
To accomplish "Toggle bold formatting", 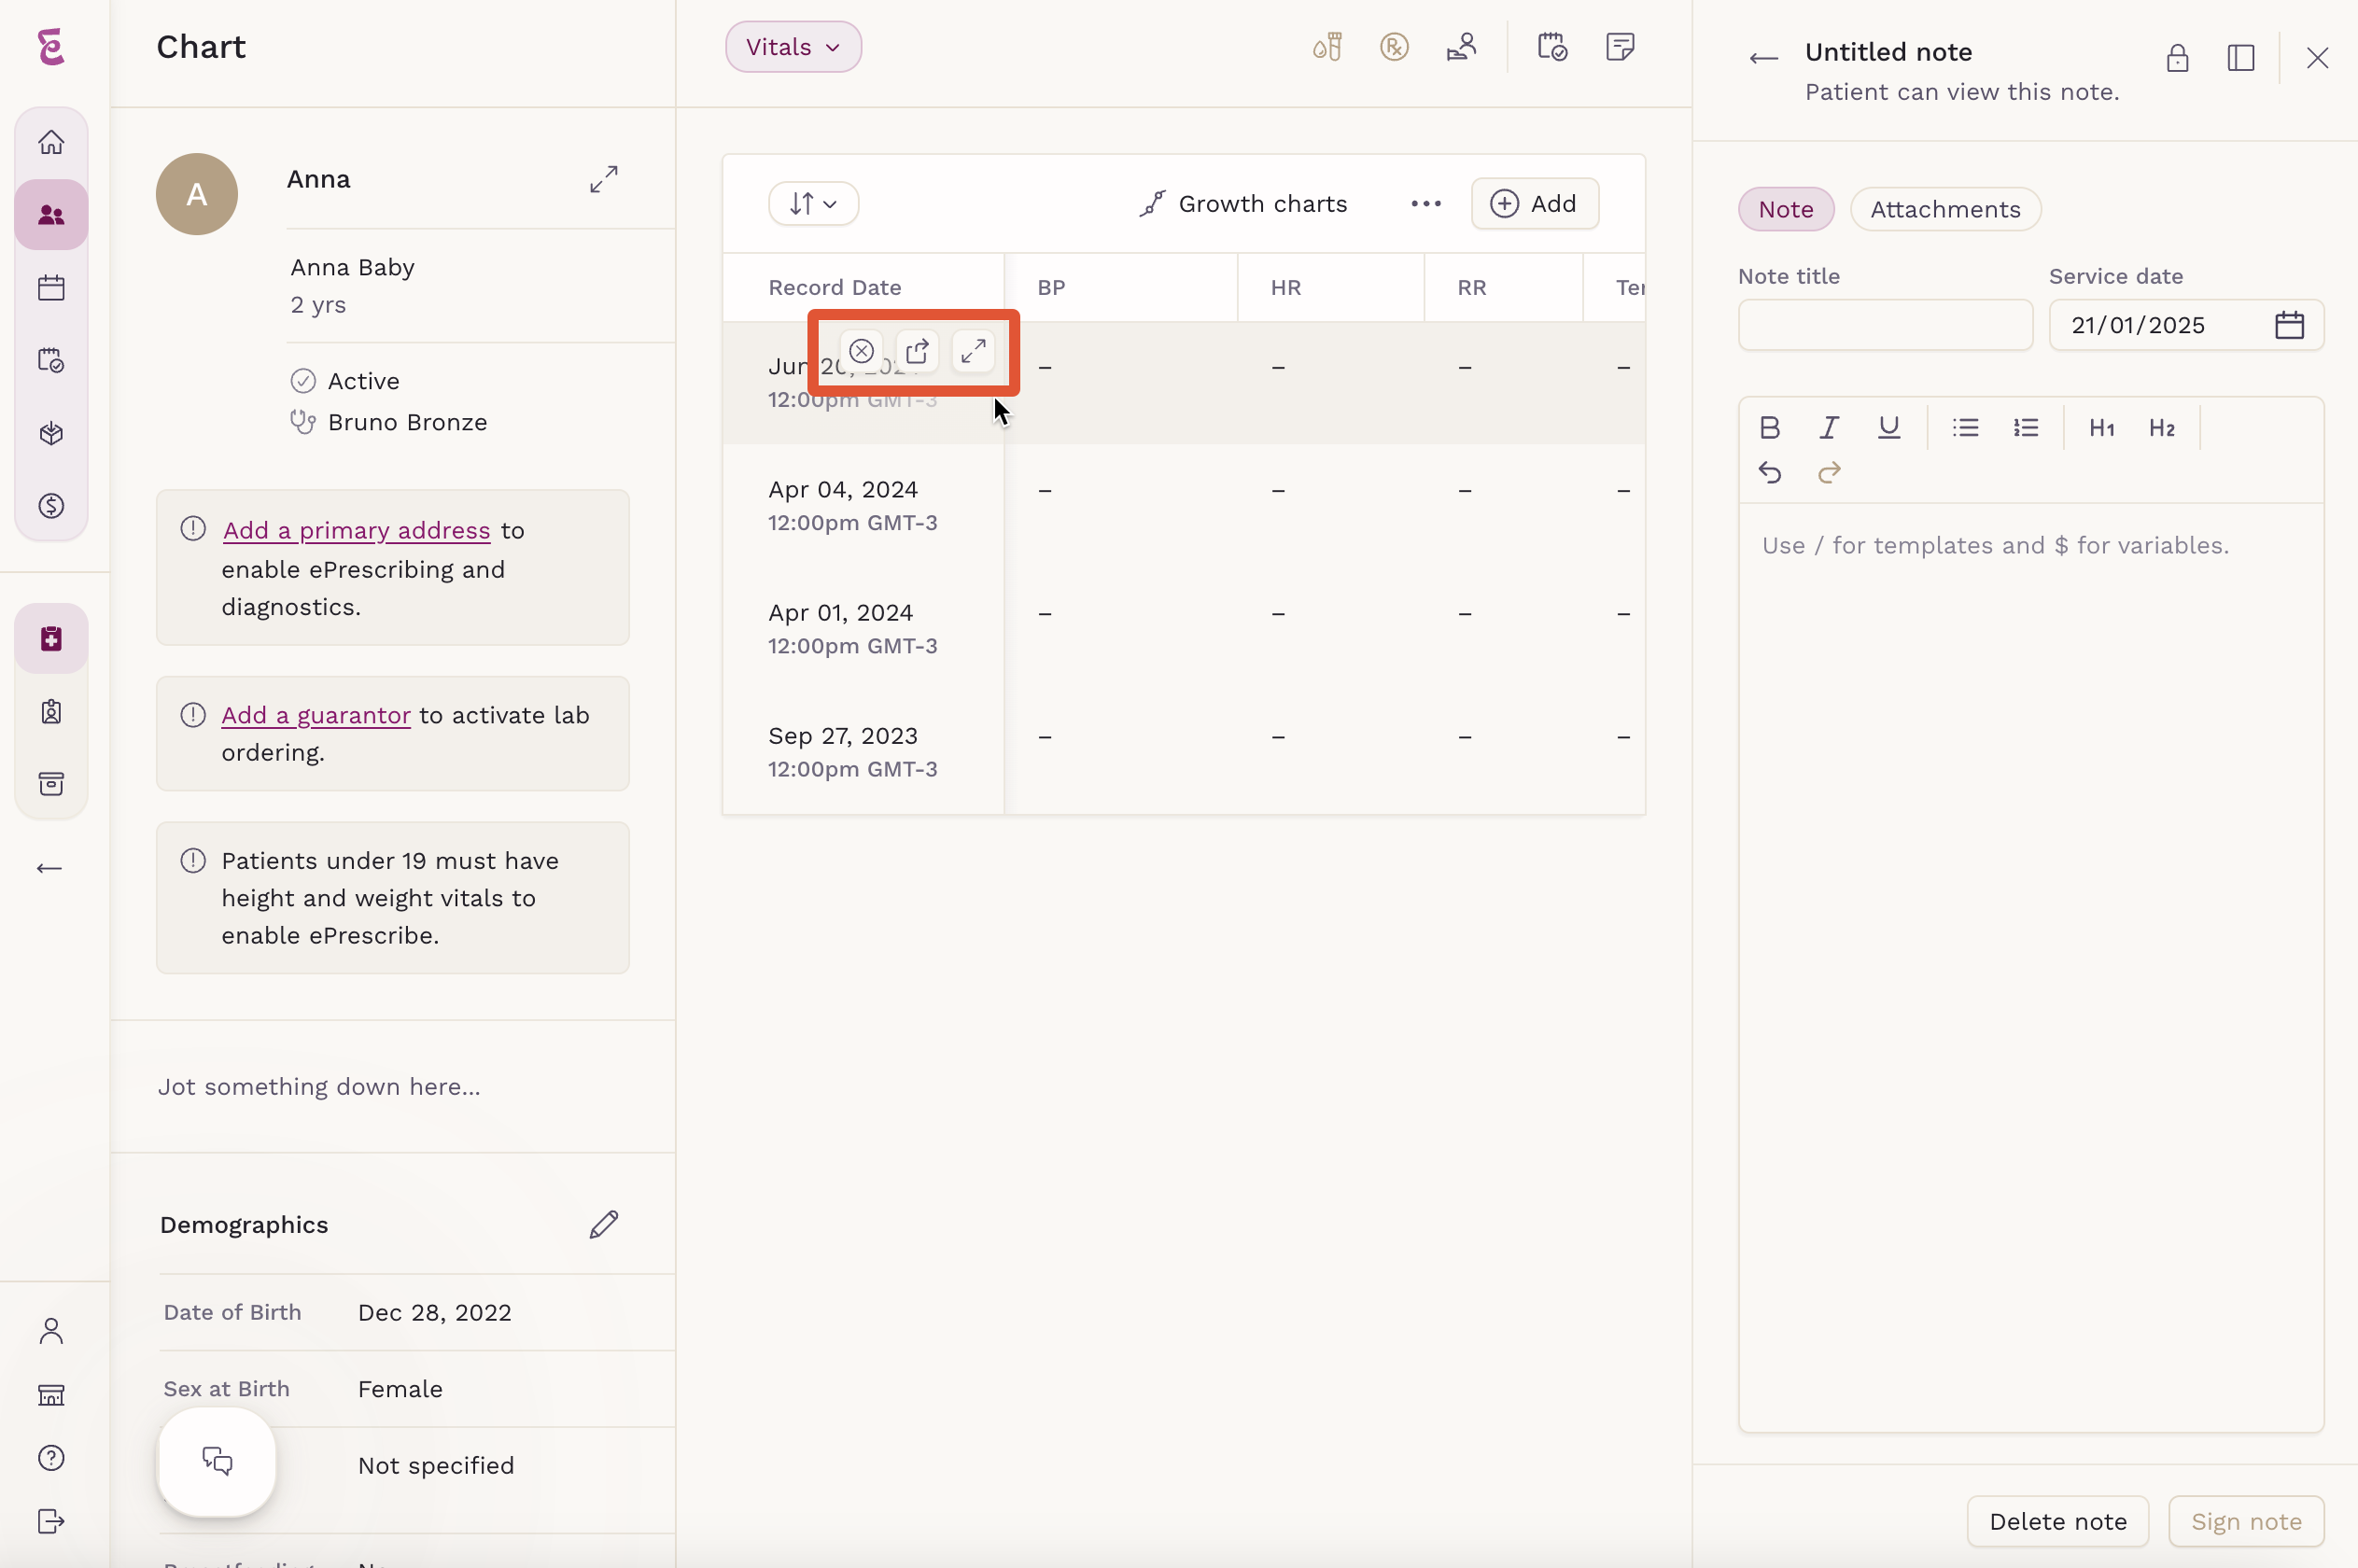I will coord(1770,428).
